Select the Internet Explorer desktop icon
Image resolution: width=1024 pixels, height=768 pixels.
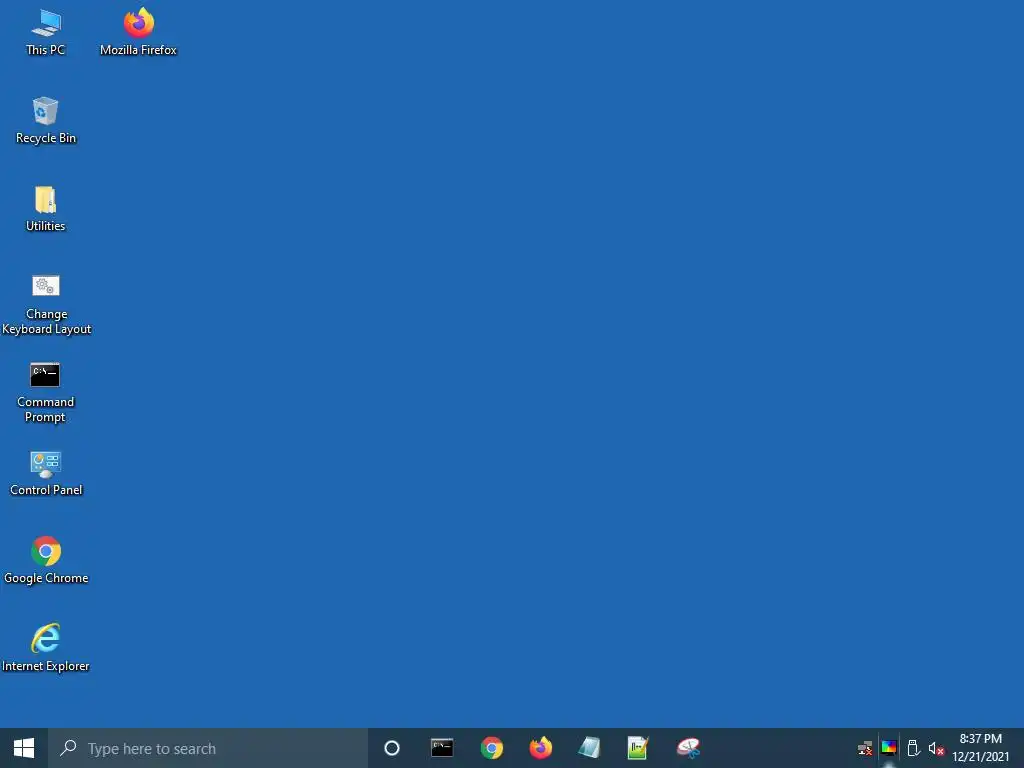tap(46, 648)
